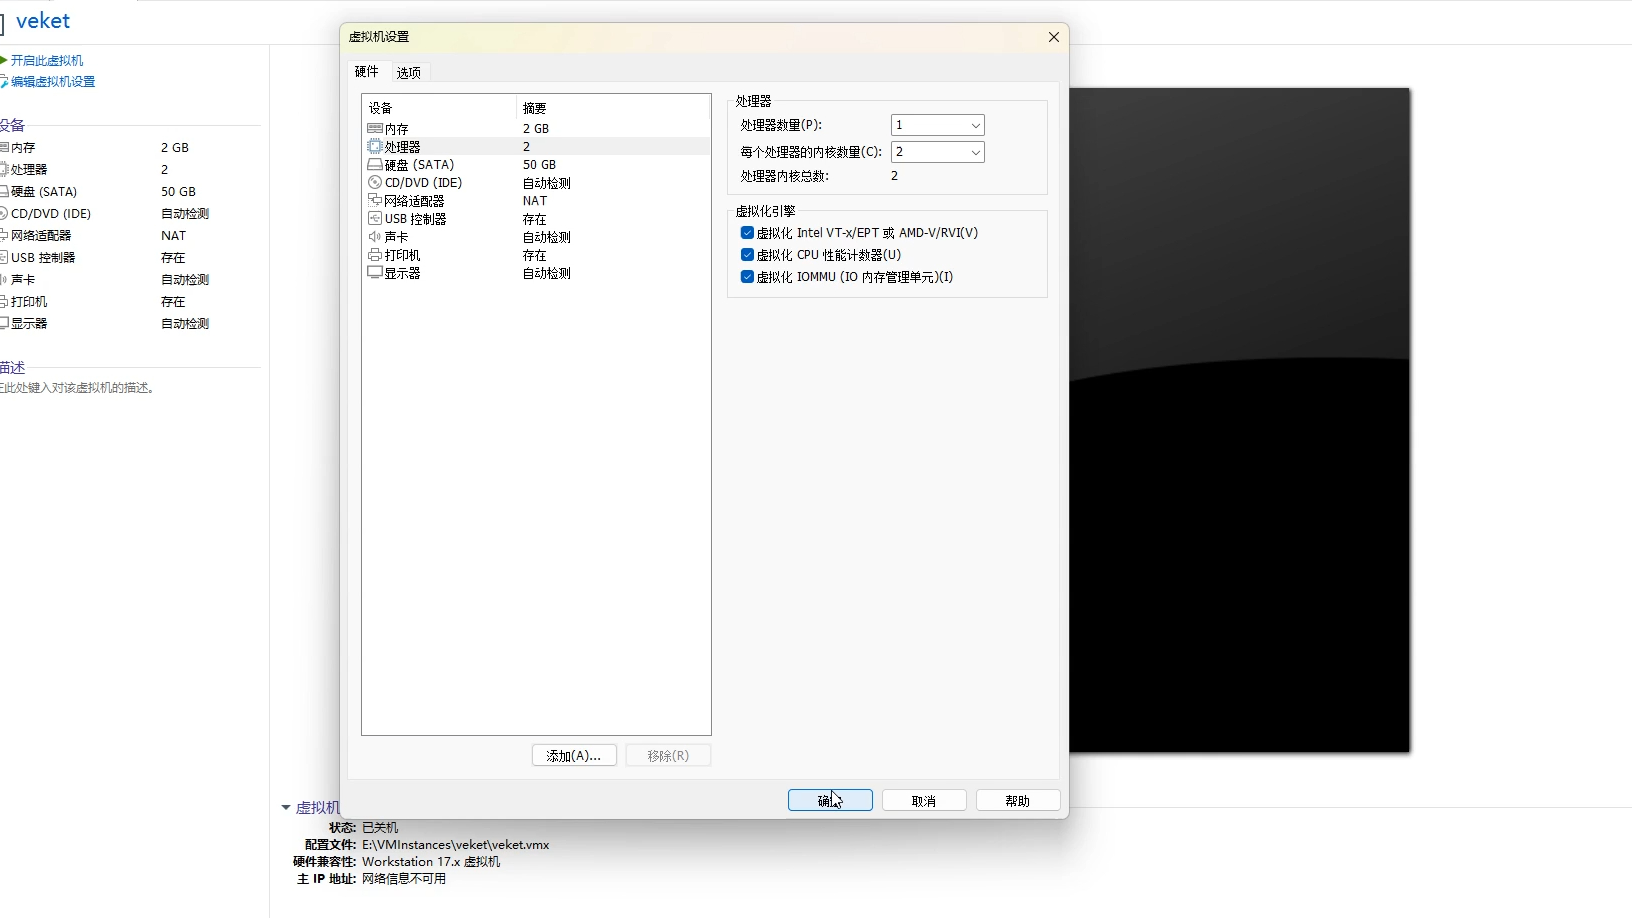Click the 处理器 device row in the main window
1632x918 pixels.
[130, 169]
